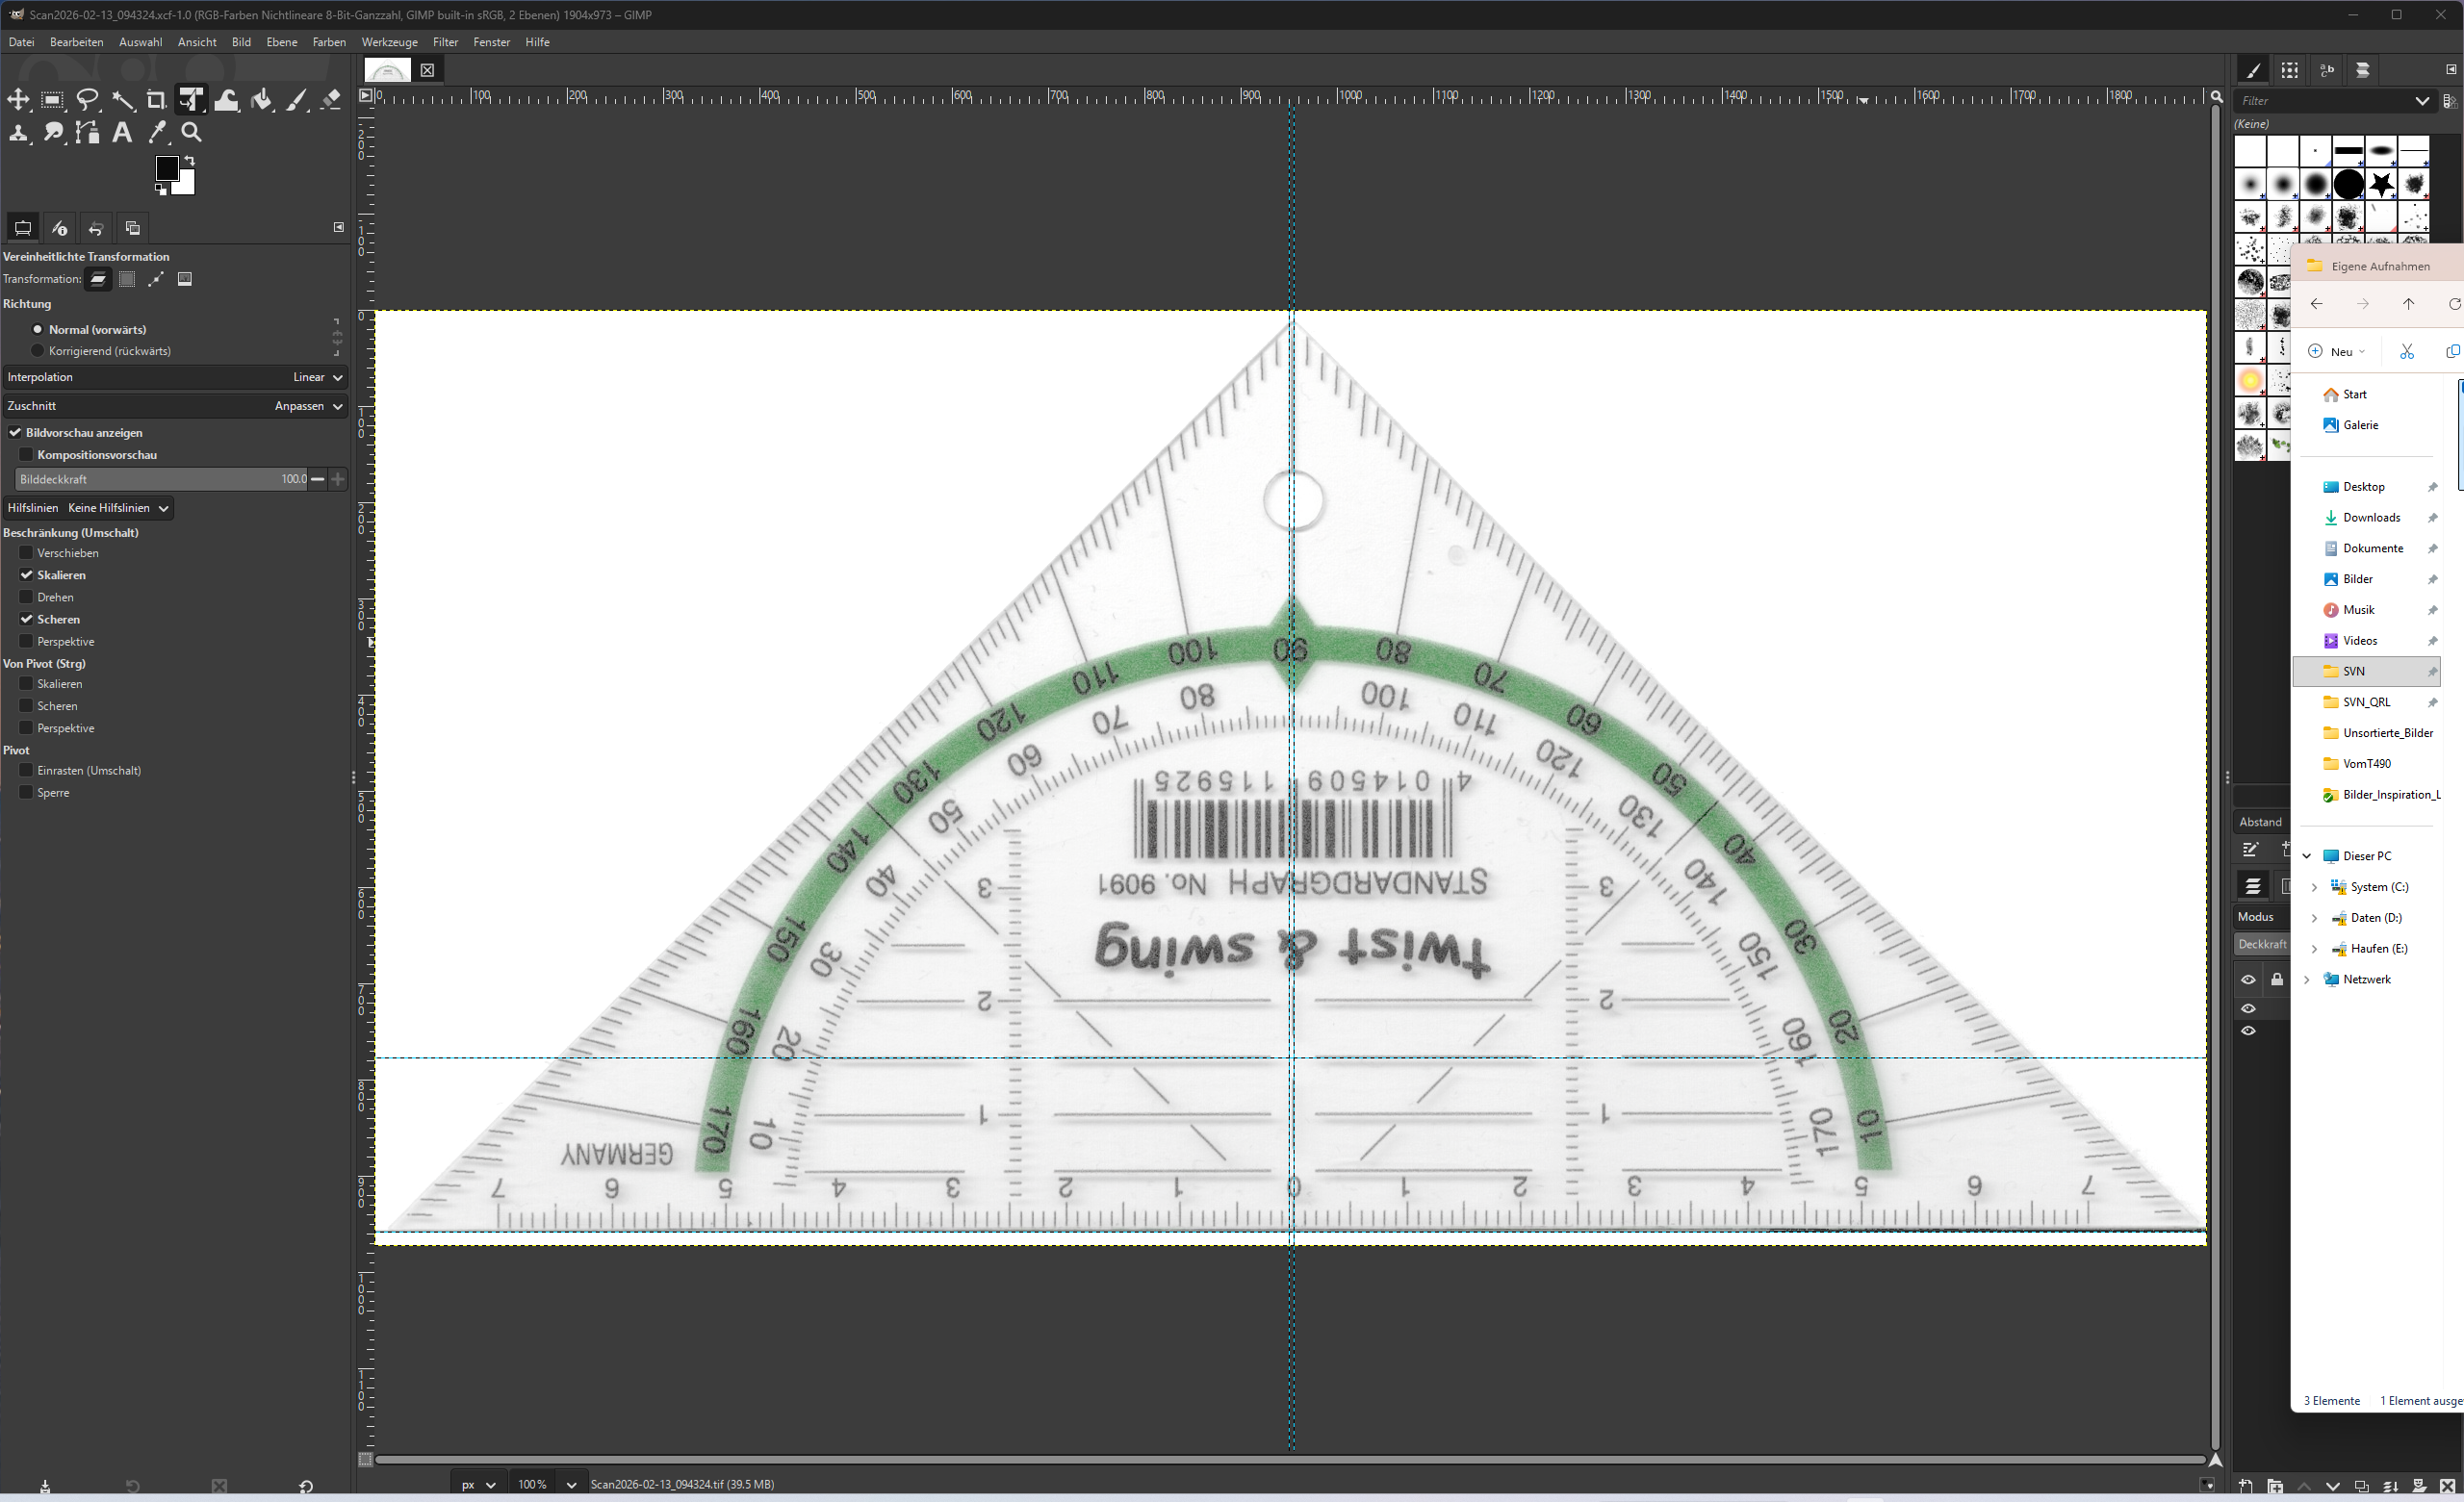This screenshot has height=1502, width=2464.
Task: Select the Crop tool
Action: [x=156, y=99]
